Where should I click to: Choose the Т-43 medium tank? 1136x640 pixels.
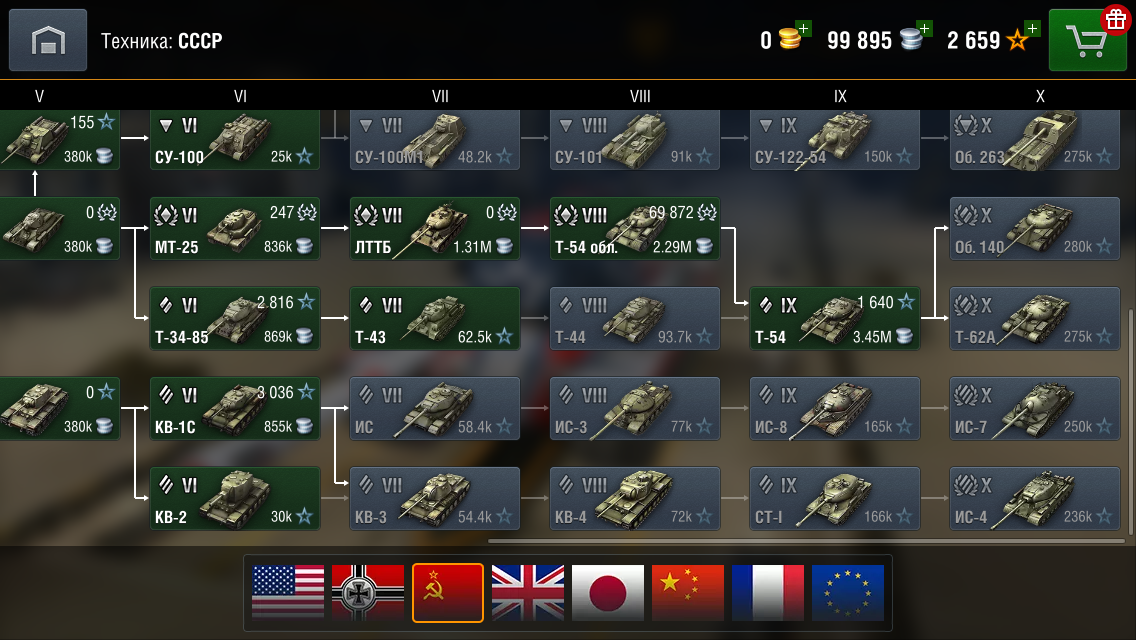tap(435, 318)
